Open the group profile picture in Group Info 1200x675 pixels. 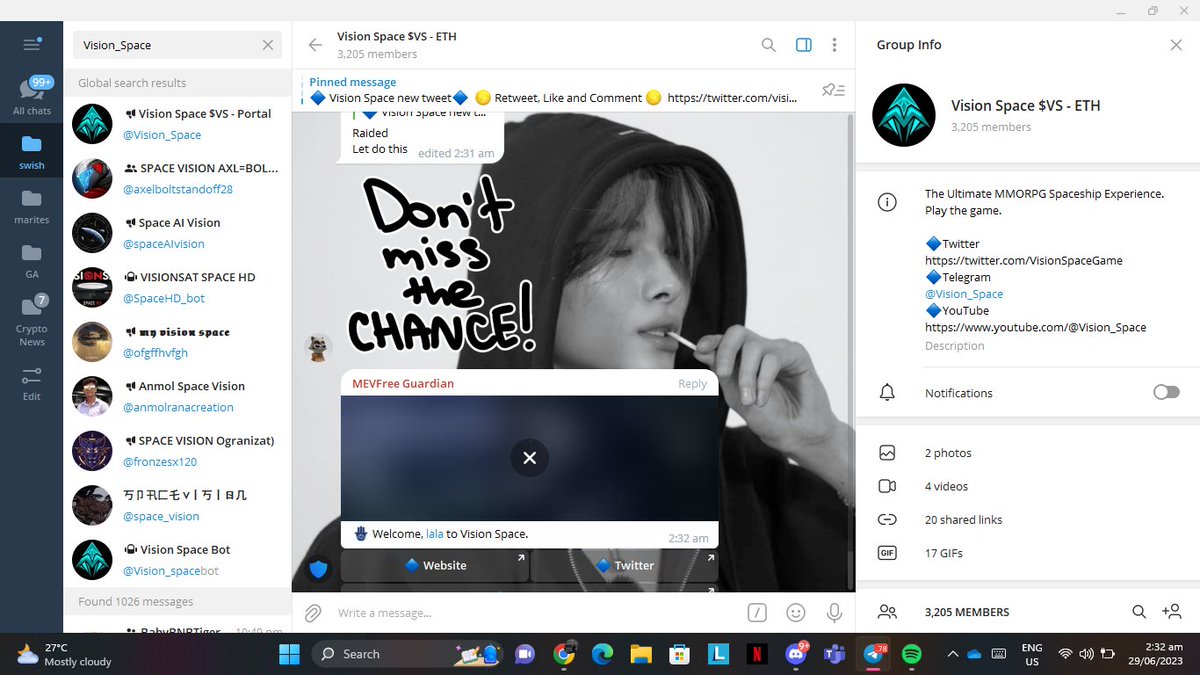pyautogui.click(x=903, y=115)
